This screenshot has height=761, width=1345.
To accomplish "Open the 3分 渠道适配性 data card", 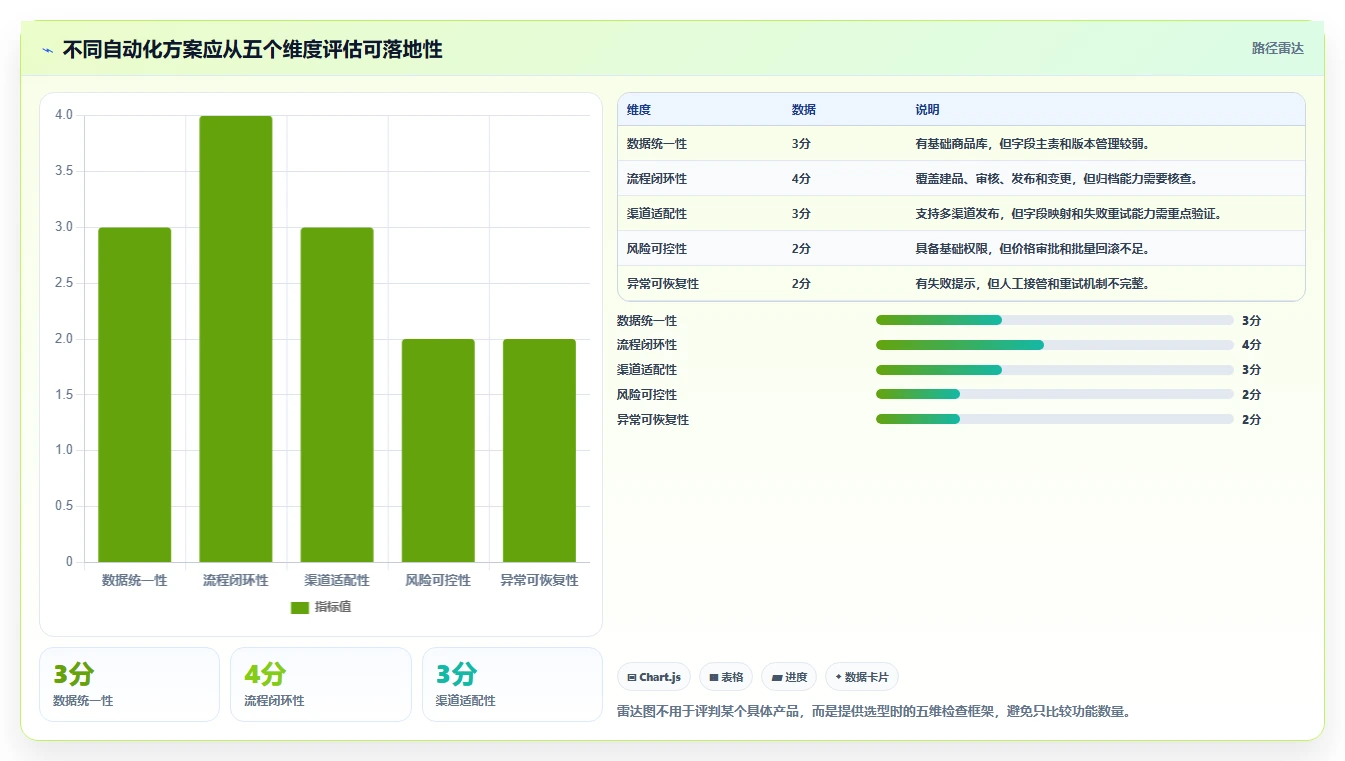I will pos(512,684).
